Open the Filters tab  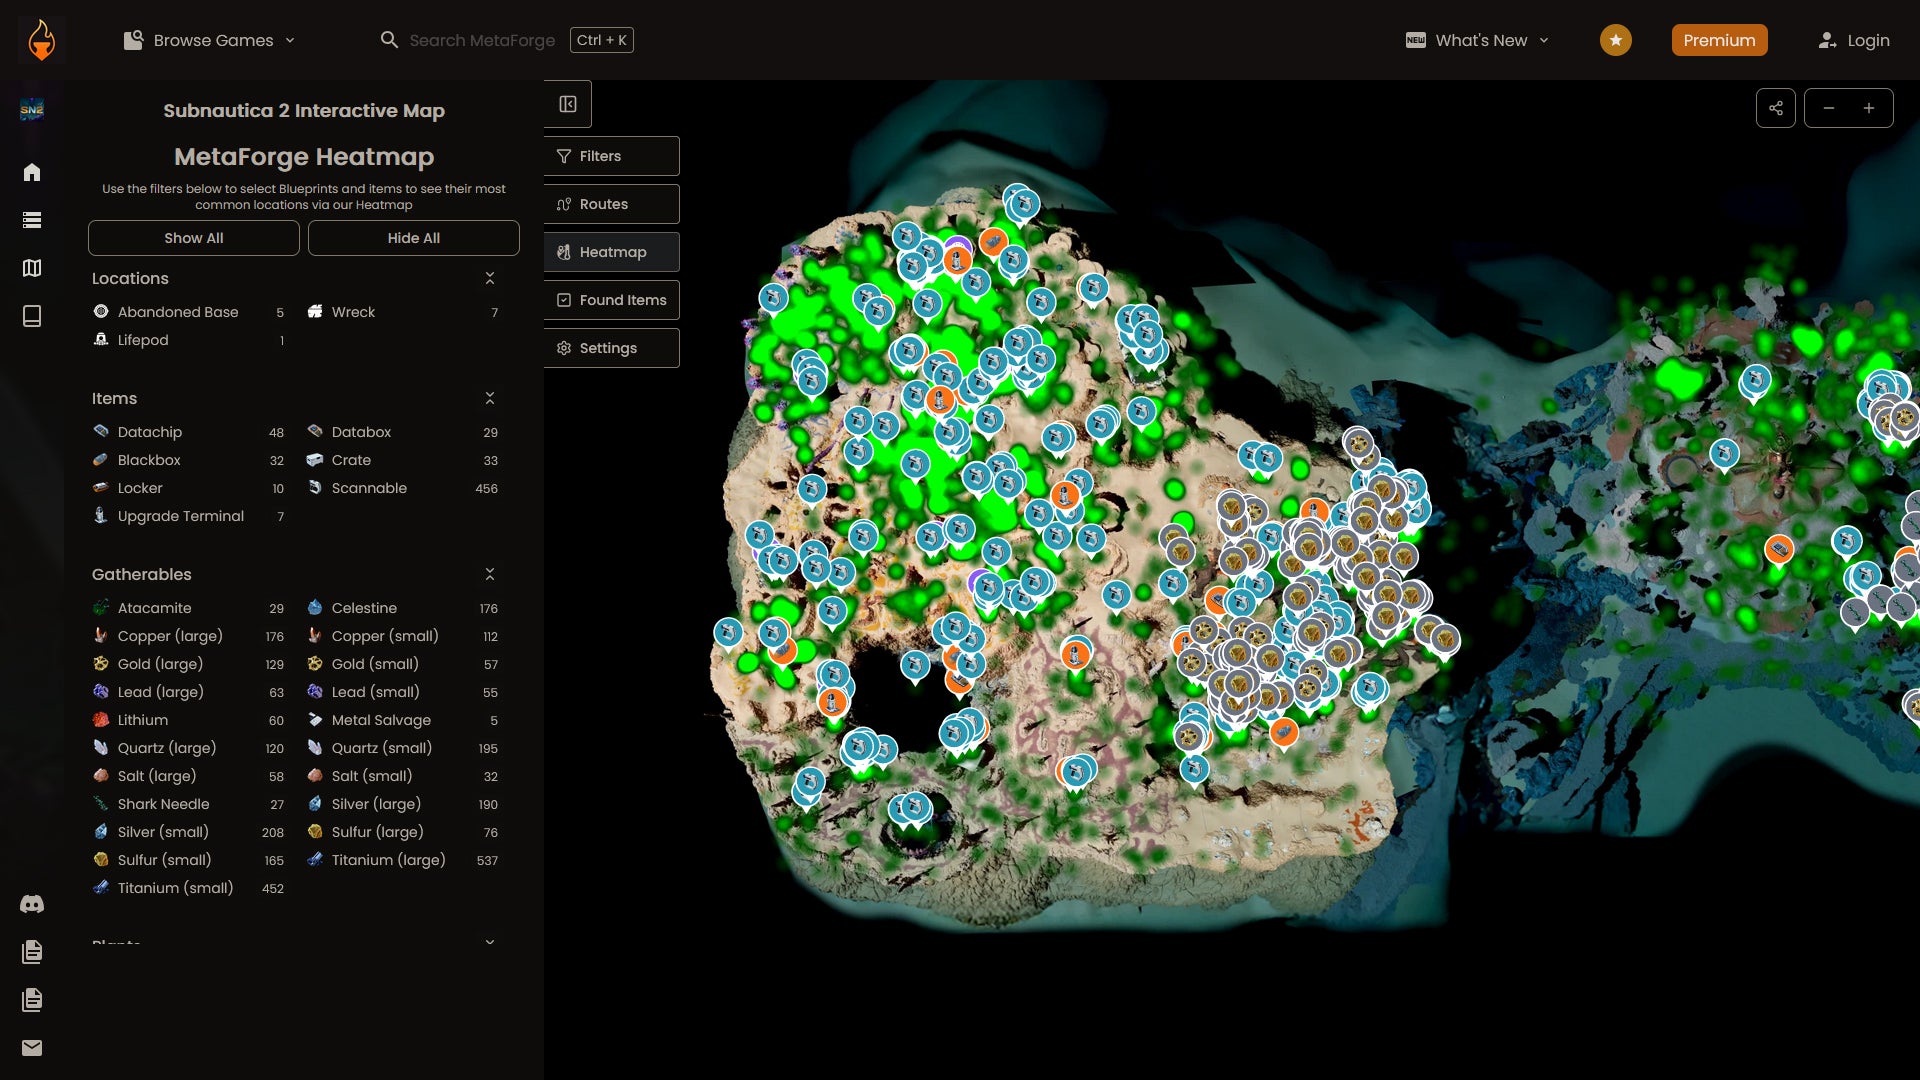[x=612, y=156]
